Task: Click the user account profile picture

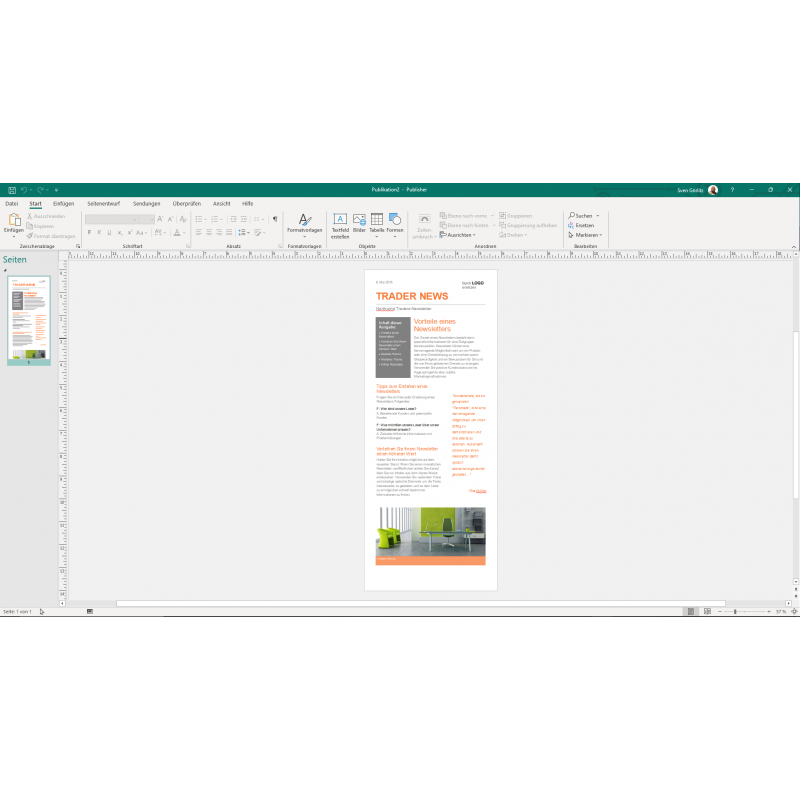Action: [713, 189]
